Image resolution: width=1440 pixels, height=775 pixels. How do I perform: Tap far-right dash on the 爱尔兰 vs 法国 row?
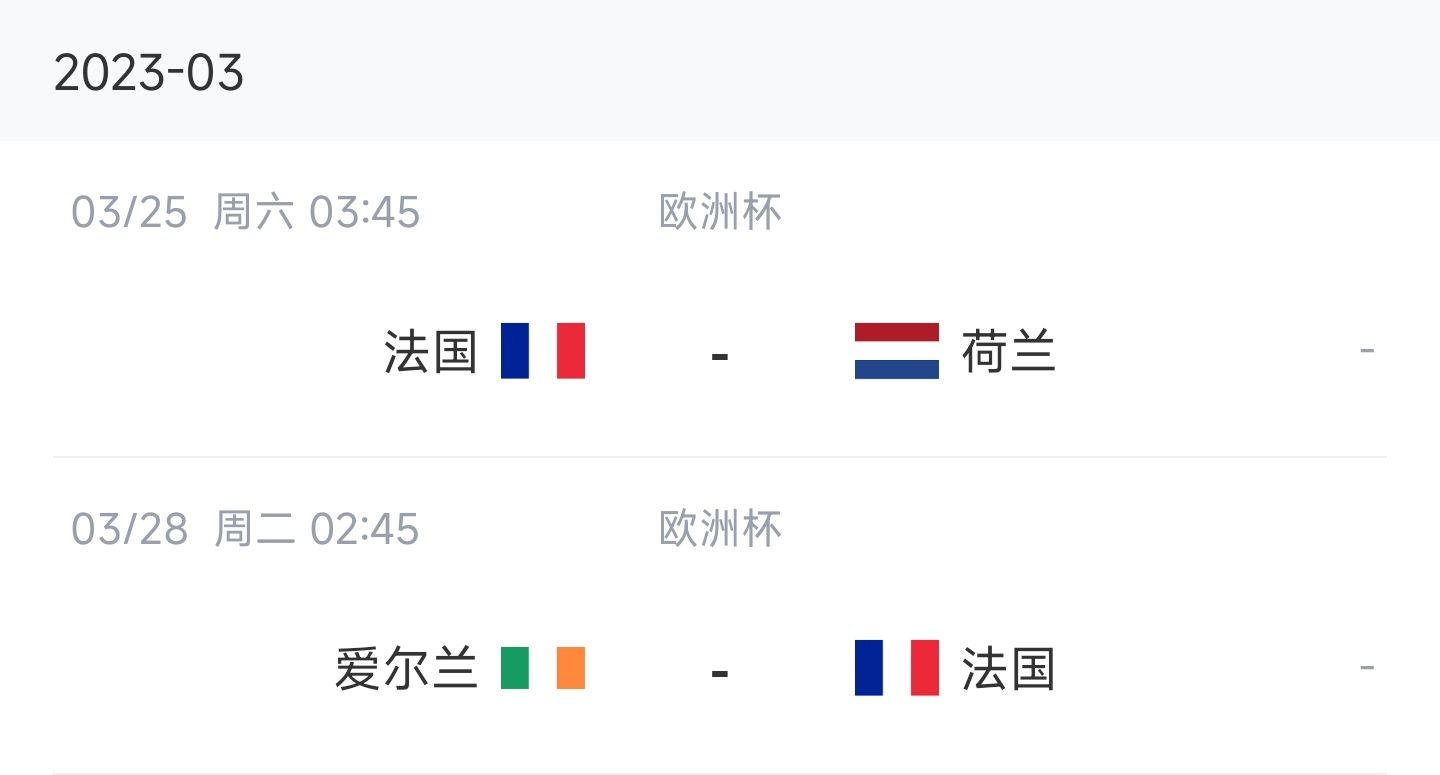click(x=1367, y=668)
